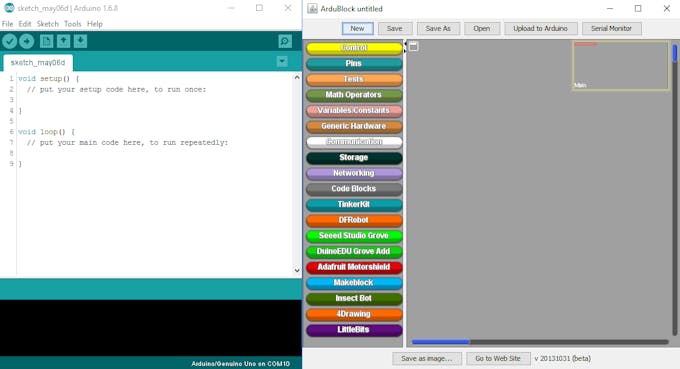This screenshot has height=369, width=680.
Task: Open the Tools menu
Action: pos(72,24)
